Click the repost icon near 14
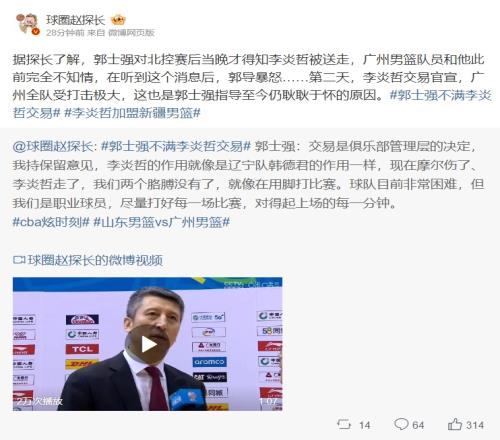Screen dimensions: 500x440 pyautogui.click(x=344, y=424)
